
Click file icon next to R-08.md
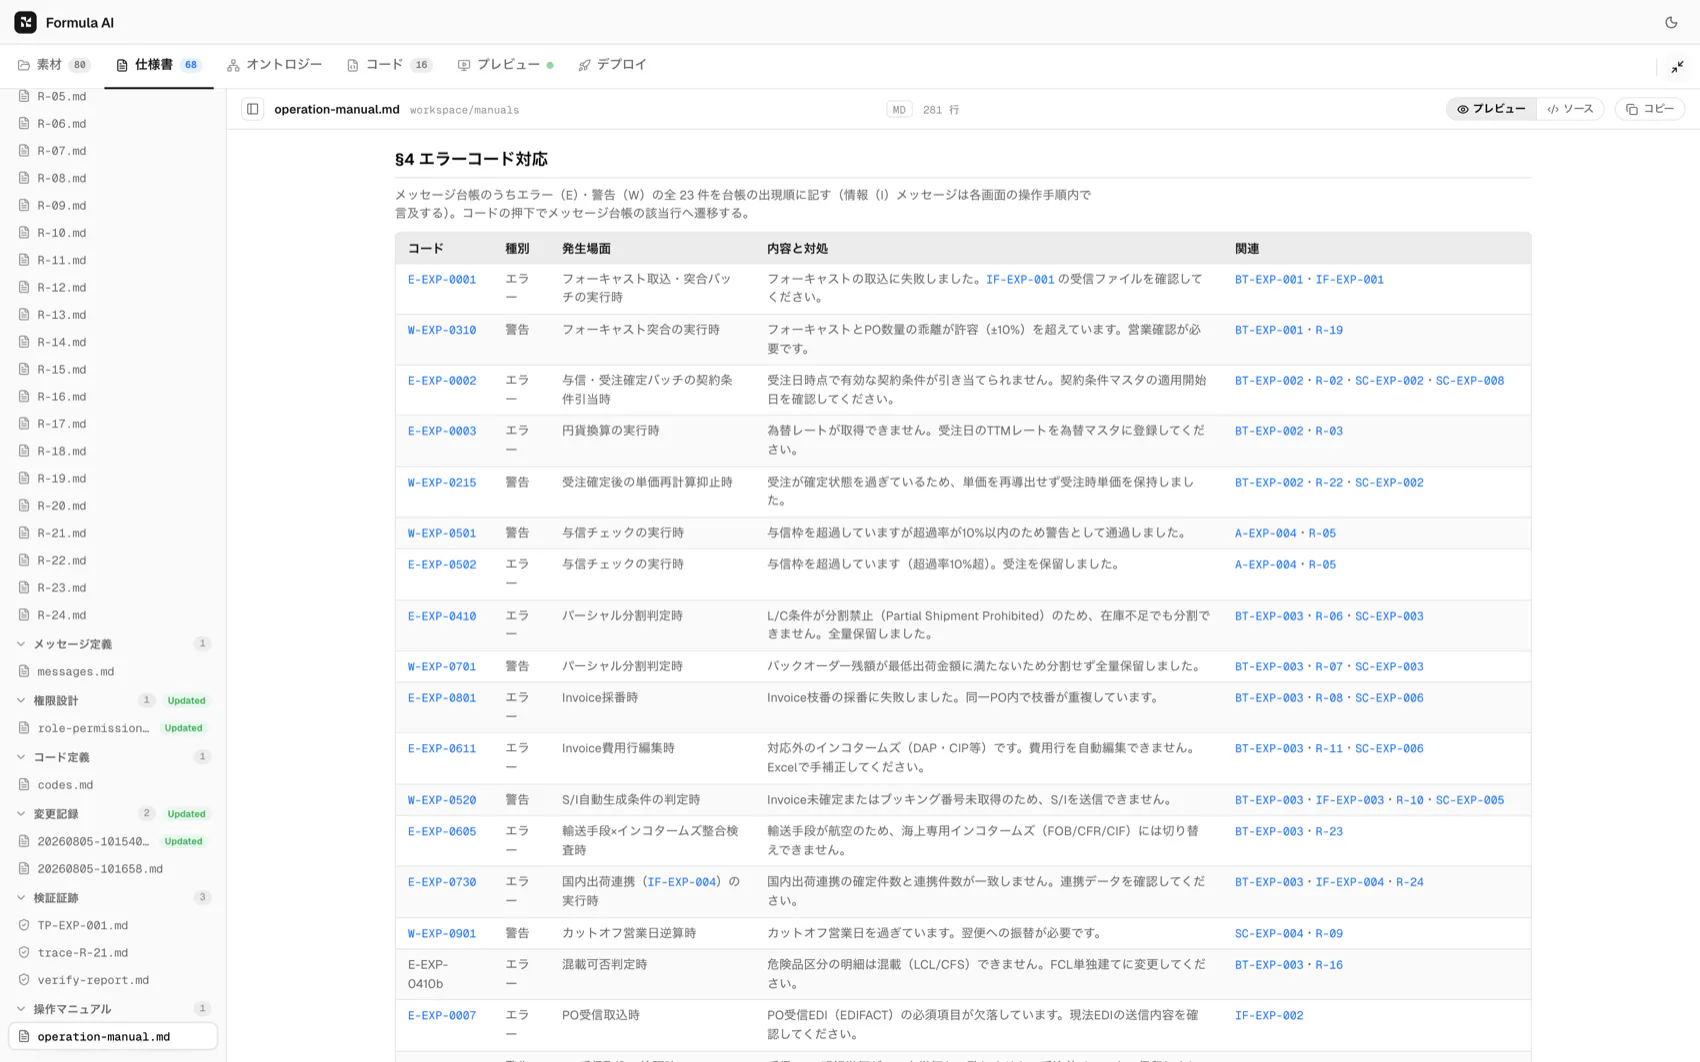coord(24,178)
